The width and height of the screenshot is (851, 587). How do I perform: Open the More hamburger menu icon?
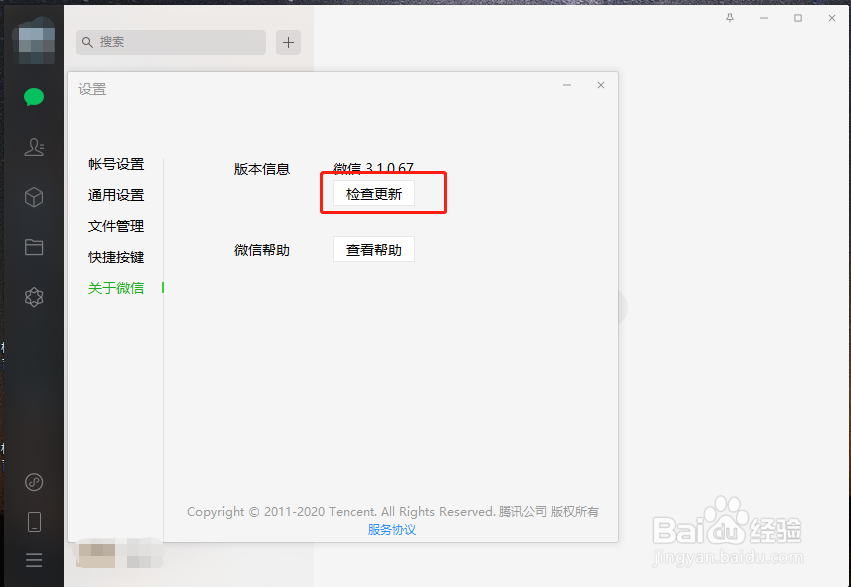pyautogui.click(x=34, y=560)
